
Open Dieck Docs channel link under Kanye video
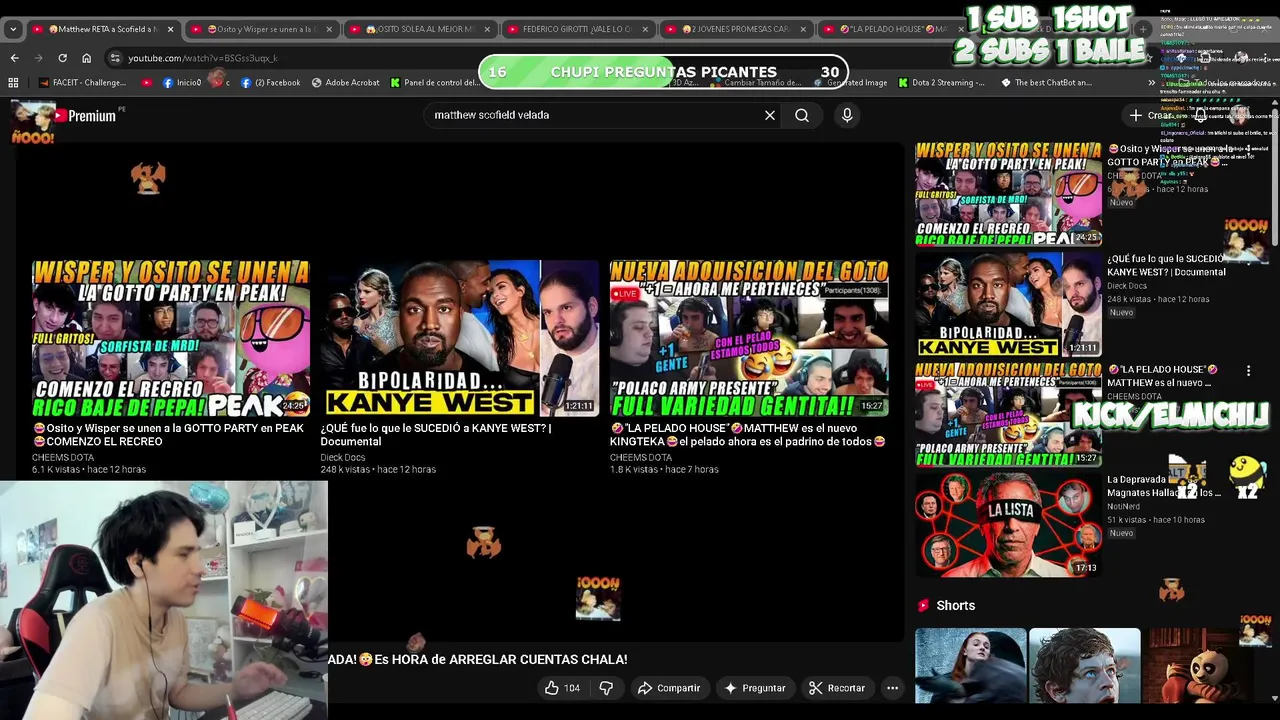(x=343, y=458)
